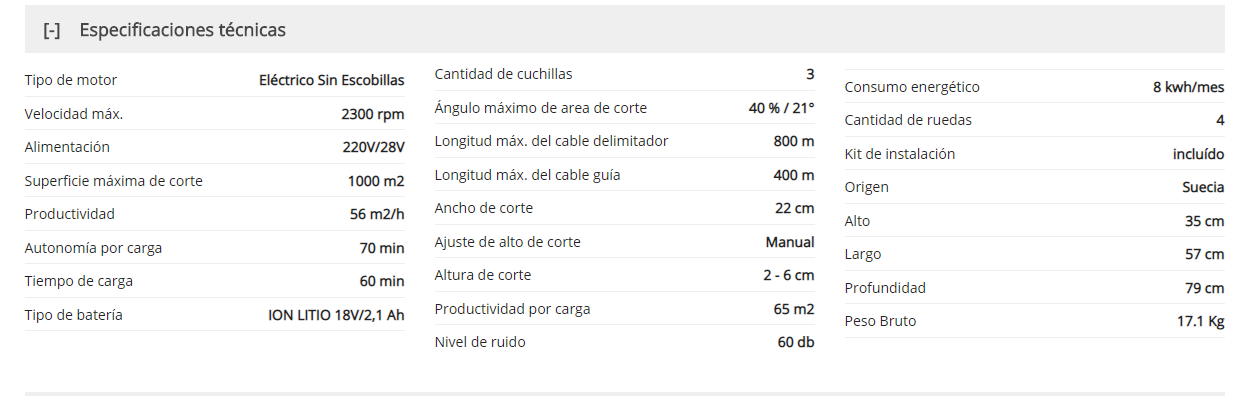Screen dimensions: 1250x396
Task: Click the Autonomía por carga label
Action: 93,248
